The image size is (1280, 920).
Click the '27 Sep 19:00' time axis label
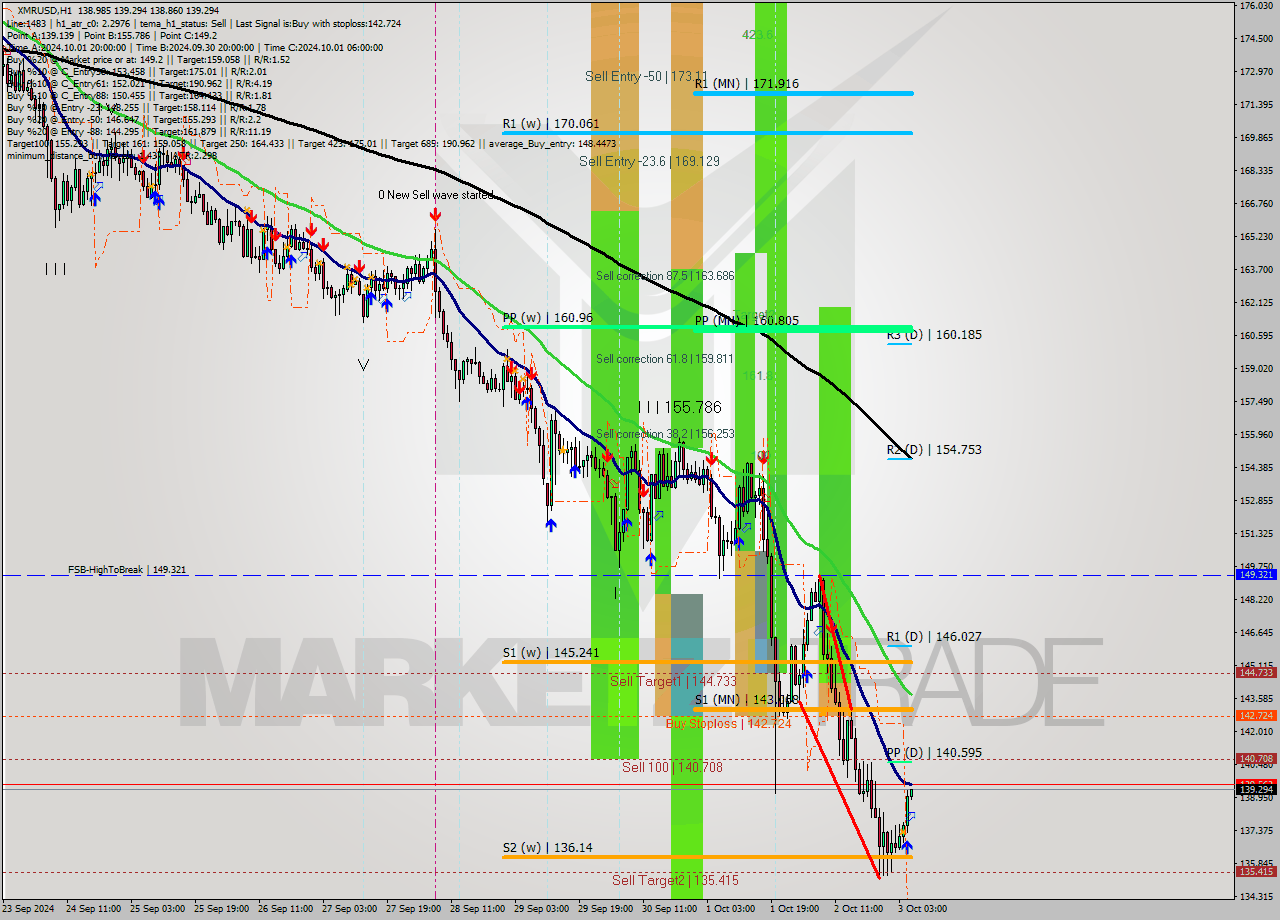415,909
